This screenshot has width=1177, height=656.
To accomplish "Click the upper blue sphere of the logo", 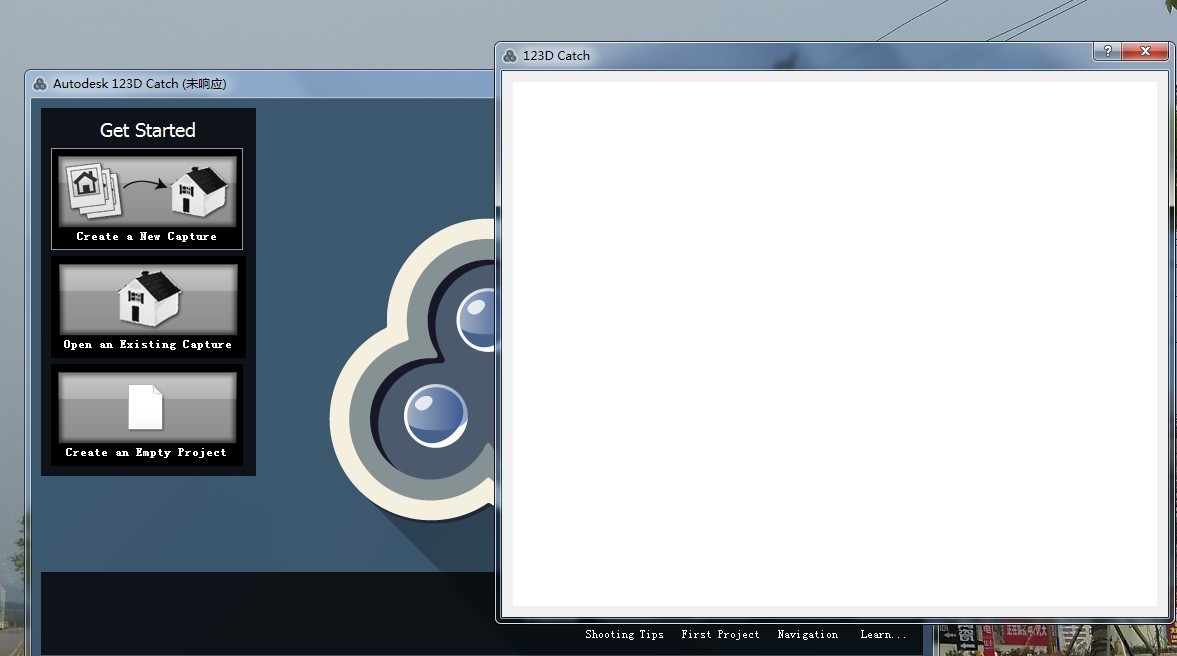I will [x=478, y=320].
